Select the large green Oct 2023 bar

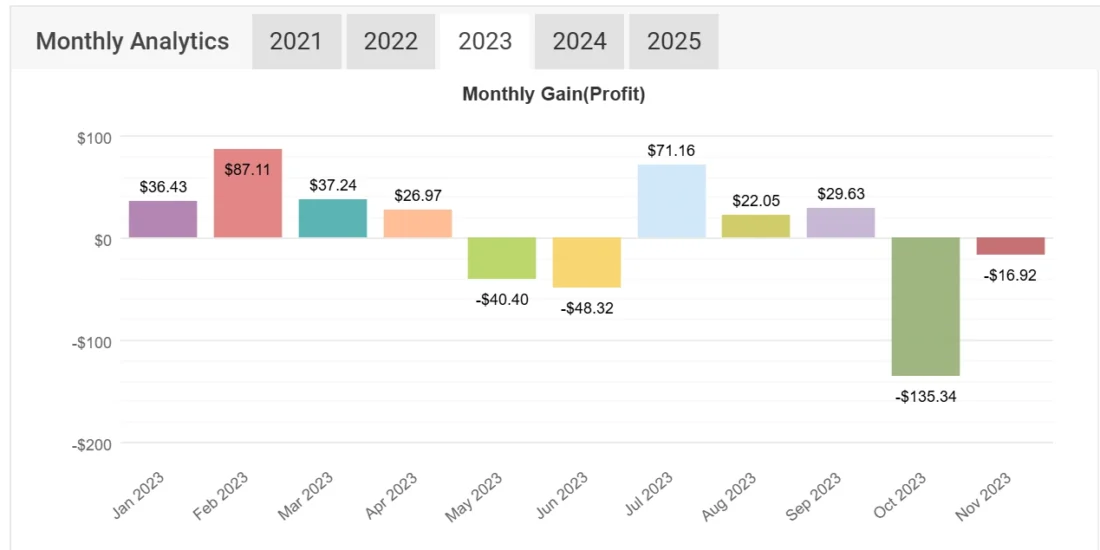tap(926, 306)
